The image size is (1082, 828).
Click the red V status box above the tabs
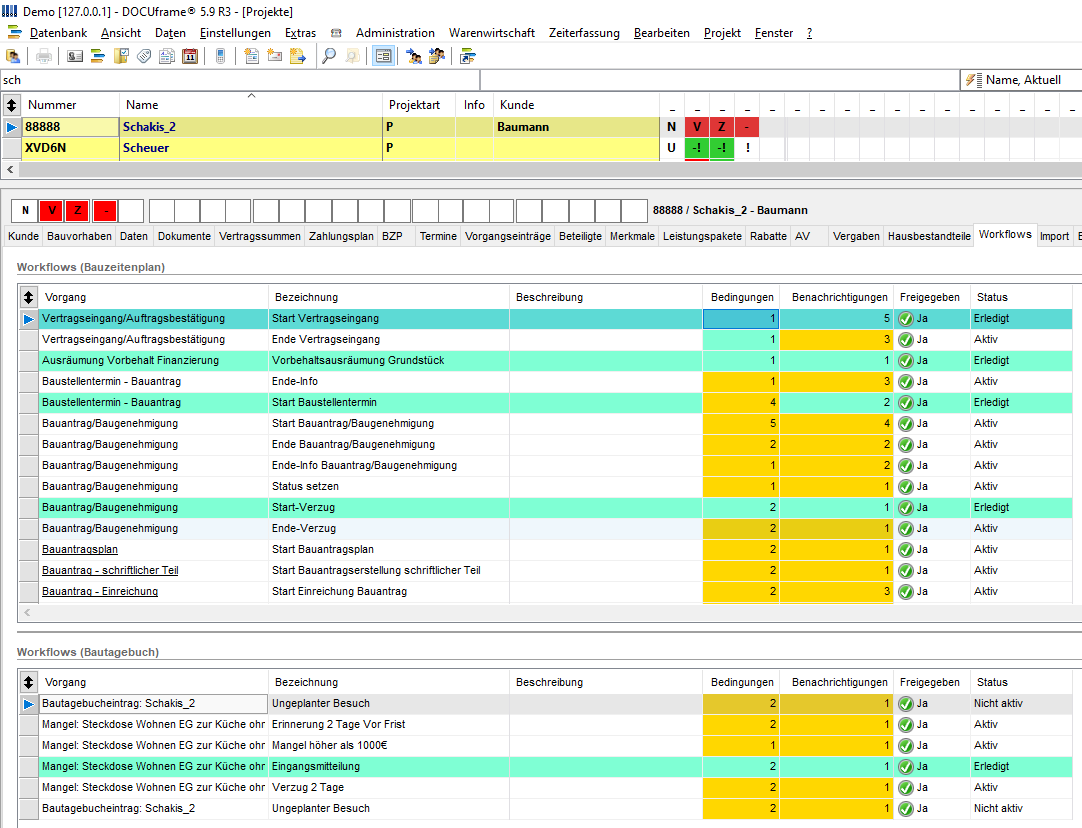click(52, 210)
